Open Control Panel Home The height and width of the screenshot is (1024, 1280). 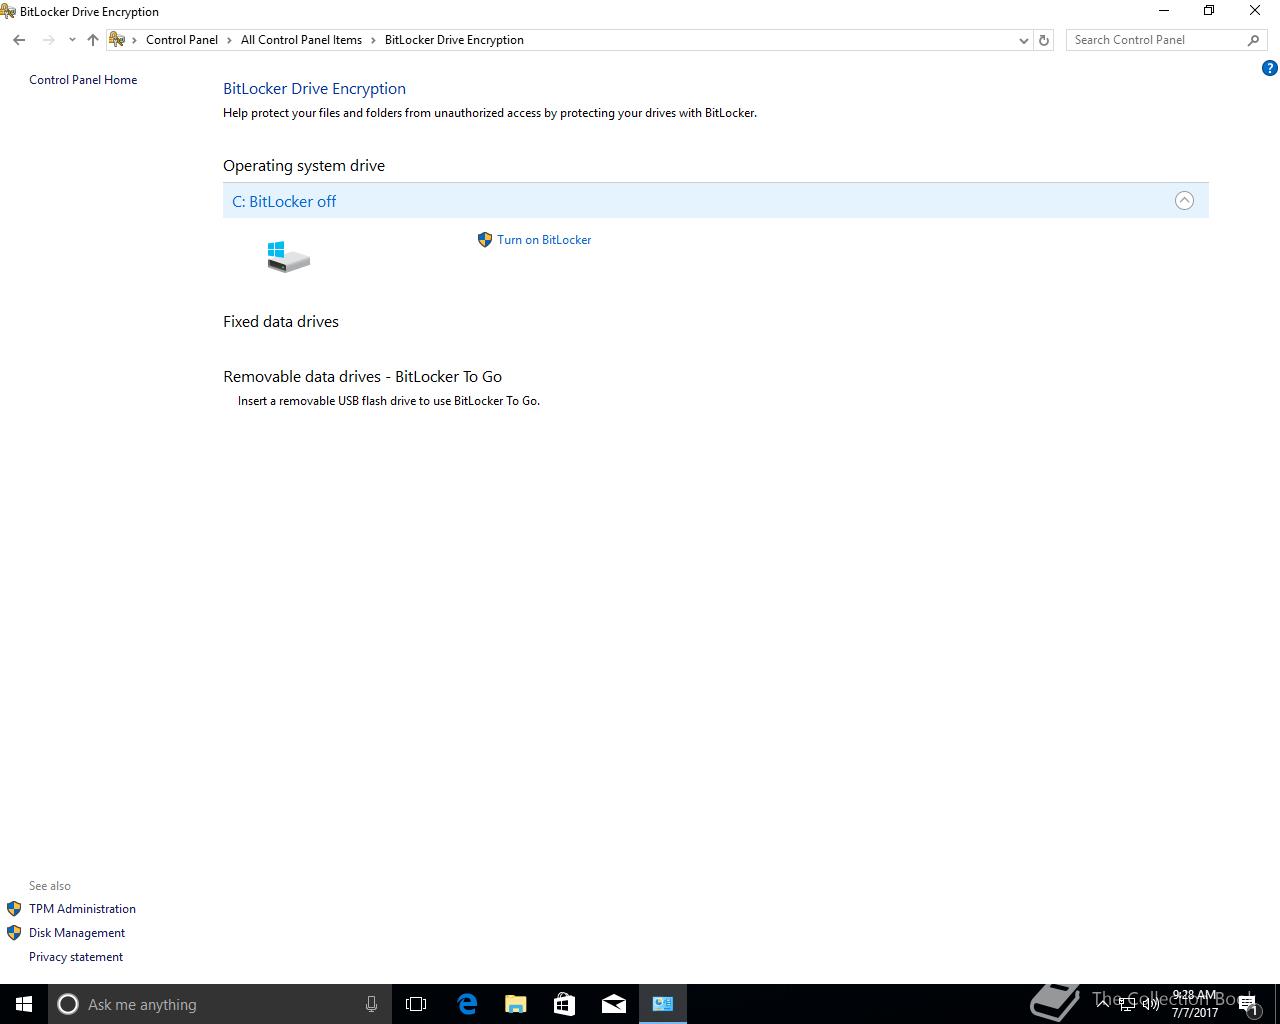pos(83,80)
